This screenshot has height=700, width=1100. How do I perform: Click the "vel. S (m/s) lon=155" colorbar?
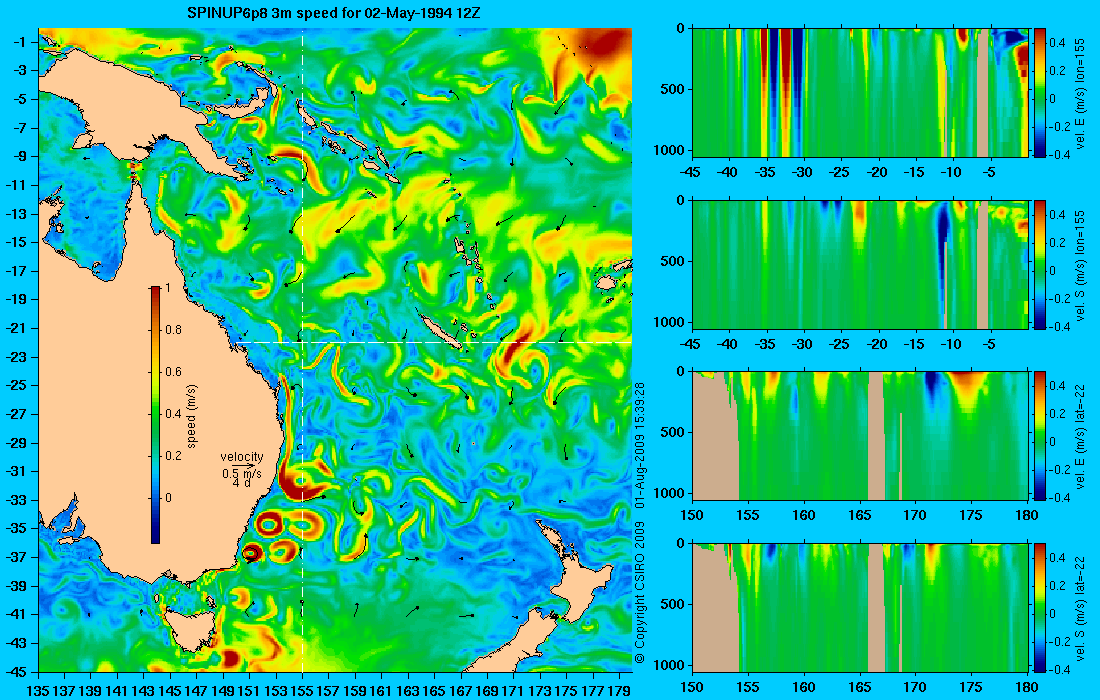coord(1040,264)
